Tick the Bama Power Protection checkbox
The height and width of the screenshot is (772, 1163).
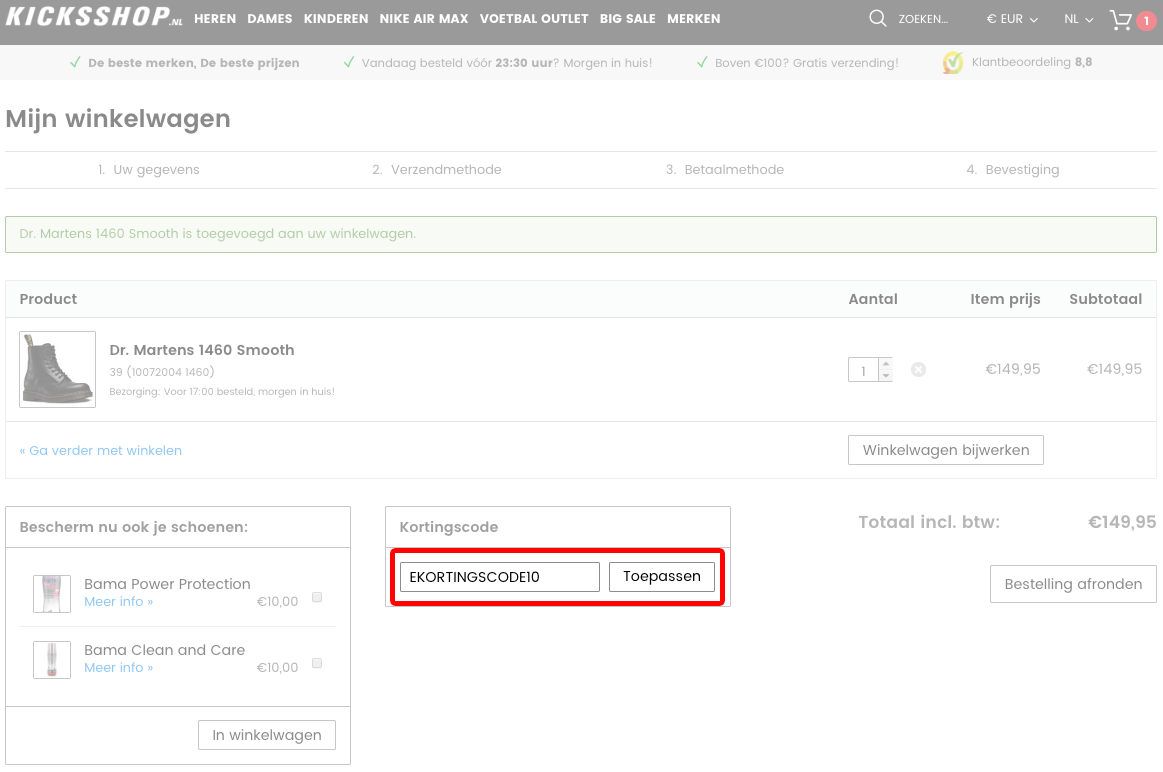tap(317, 597)
